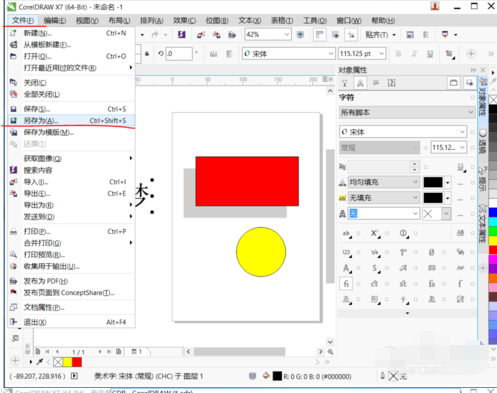Click the Publish to PDF toolbar icon
The image size is (497, 393).
232,35
